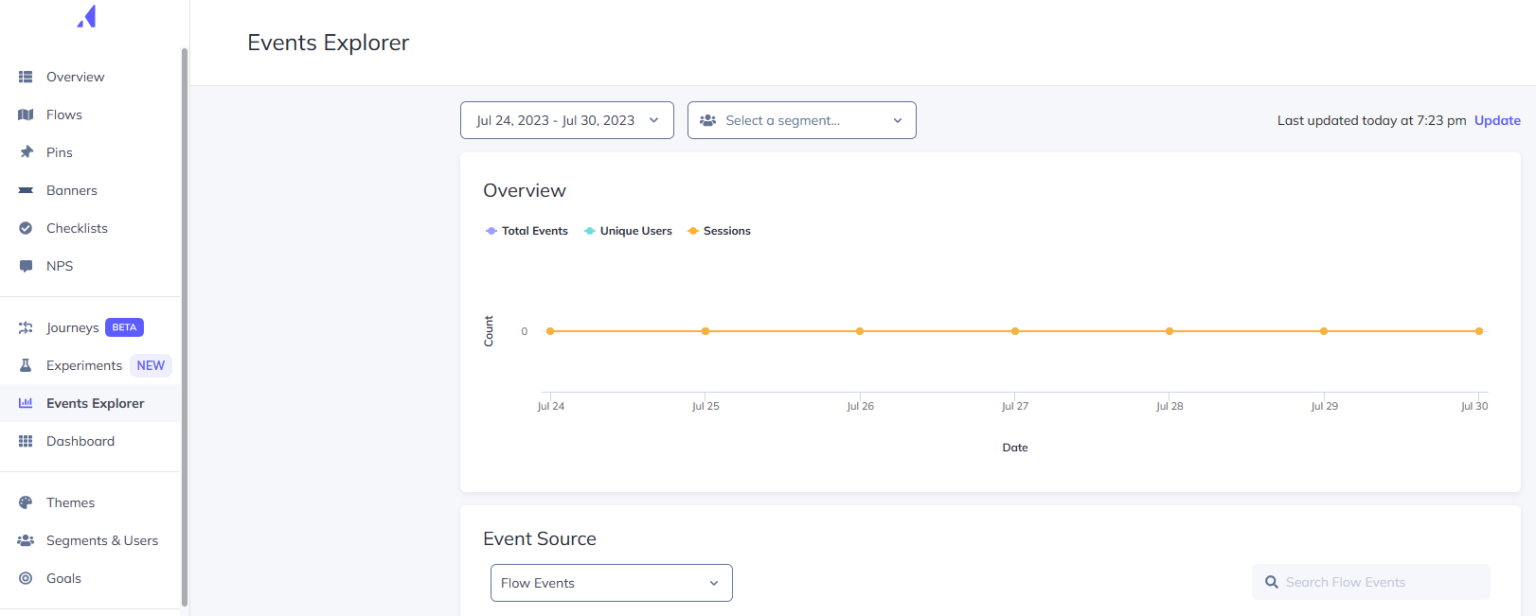The width and height of the screenshot is (1536, 616).
Task: Select the Checklists icon
Action: [x=24, y=228]
